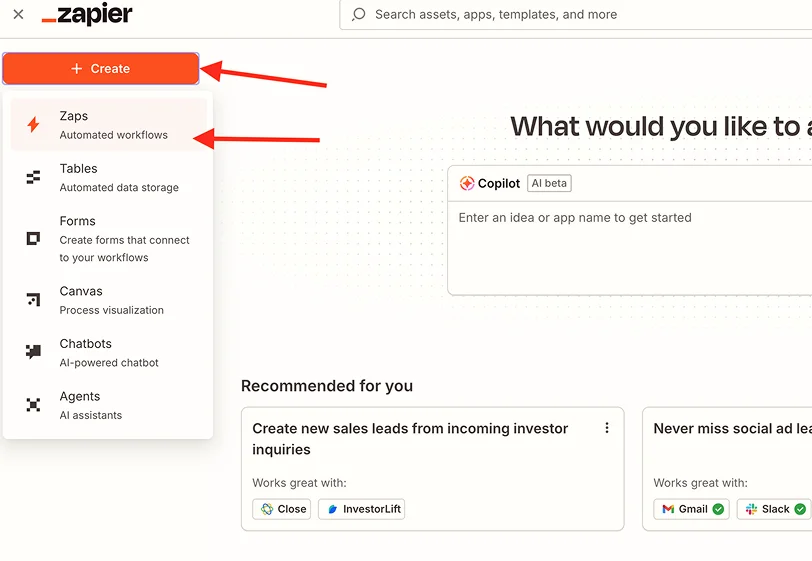The width and height of the screenshot is (812, 561).
Task: Focus the search assets and apps field
Action: pyautogui.click(x=575, y=15)
